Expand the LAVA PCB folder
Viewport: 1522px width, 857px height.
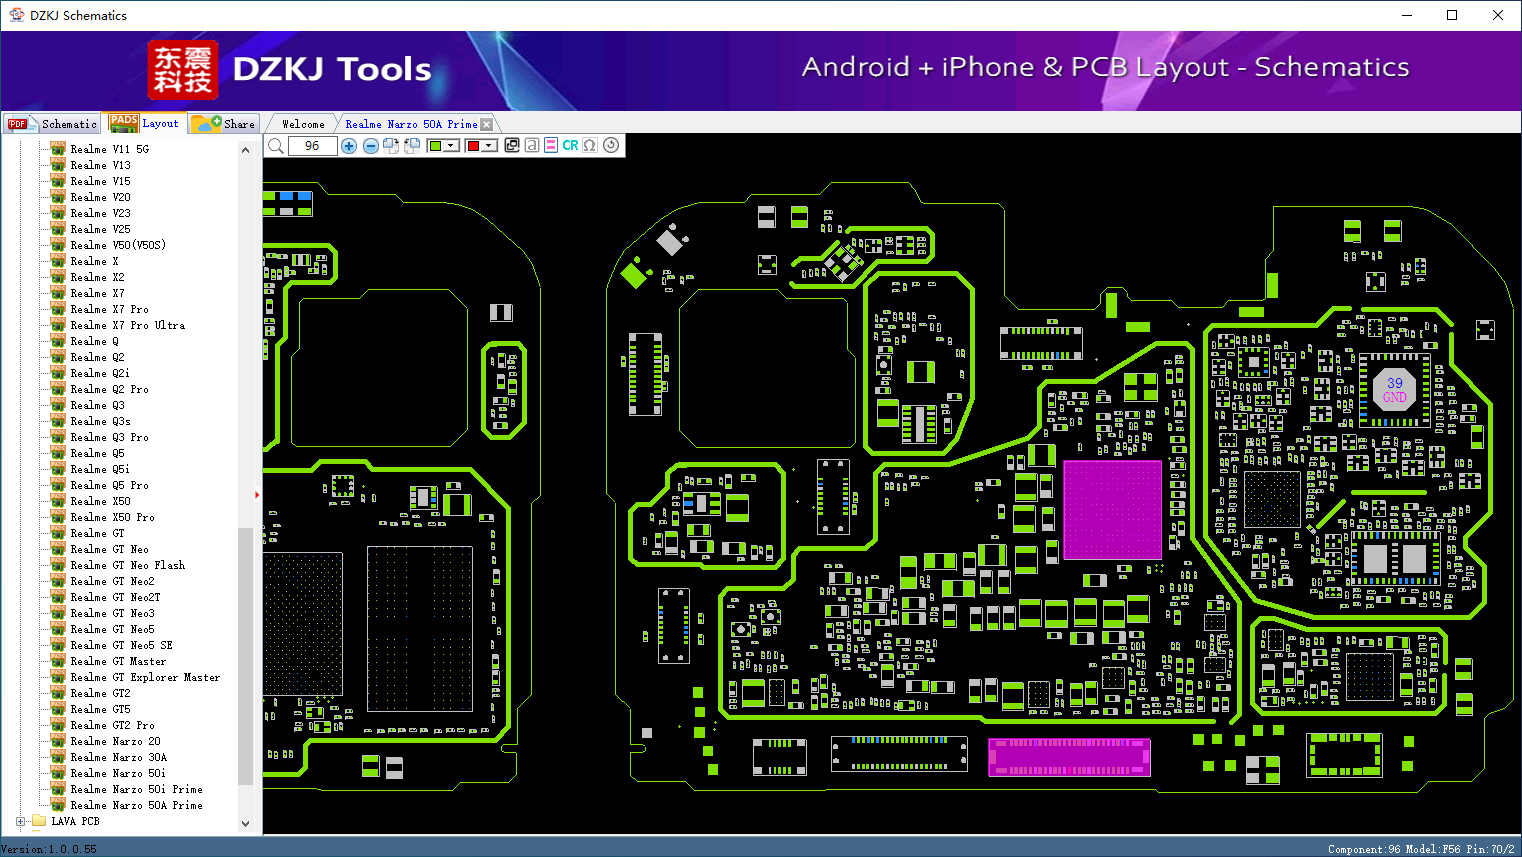[x=20, y=822]
